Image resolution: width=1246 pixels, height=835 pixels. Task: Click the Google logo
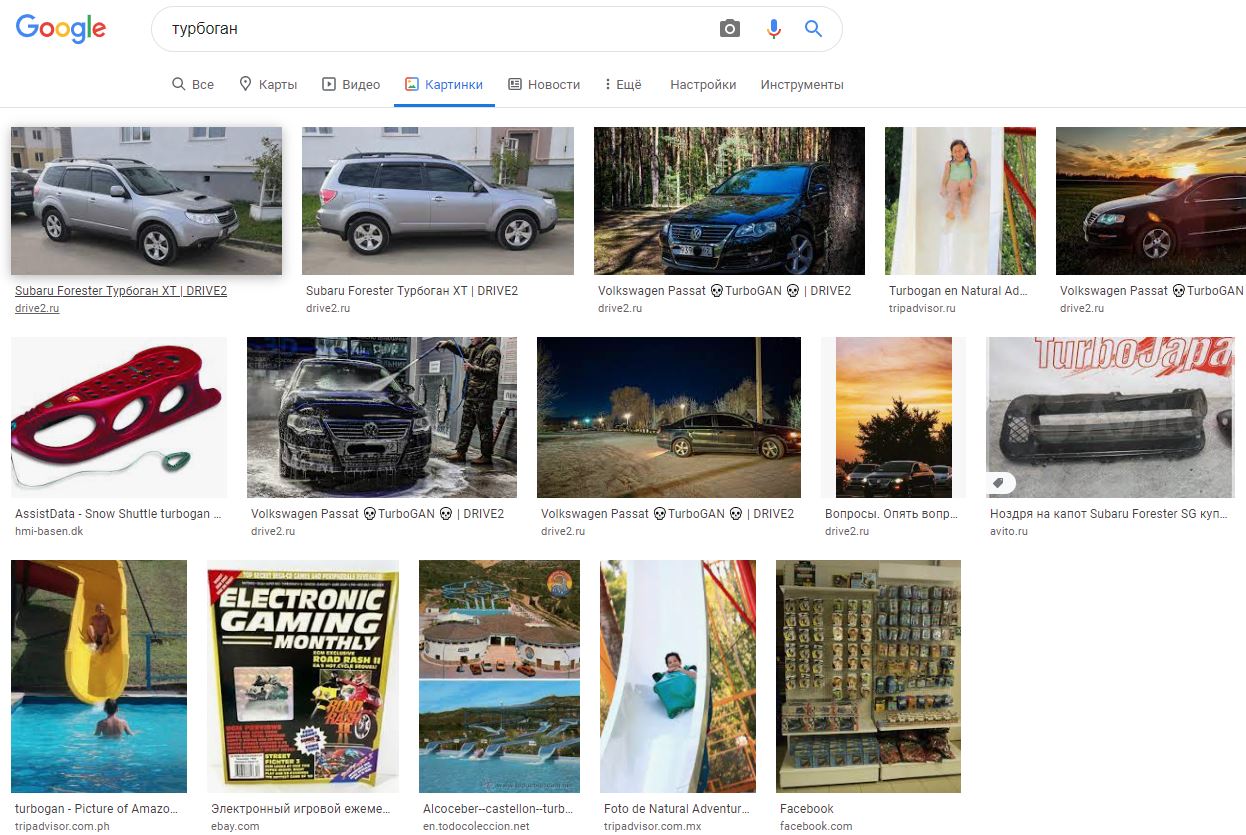(x=61, y=29)
